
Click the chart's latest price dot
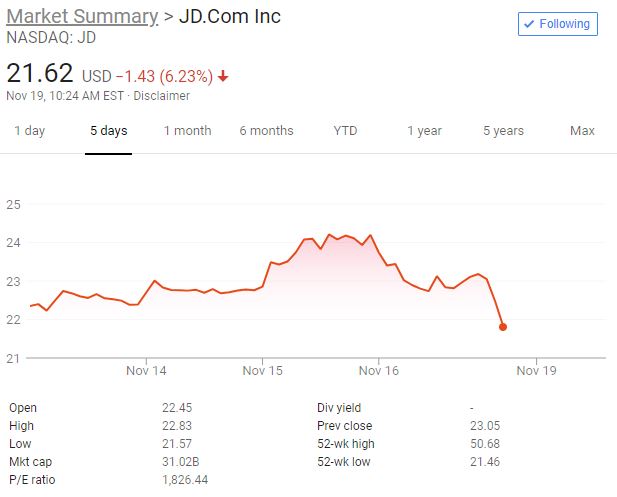(x=502, y=327)
